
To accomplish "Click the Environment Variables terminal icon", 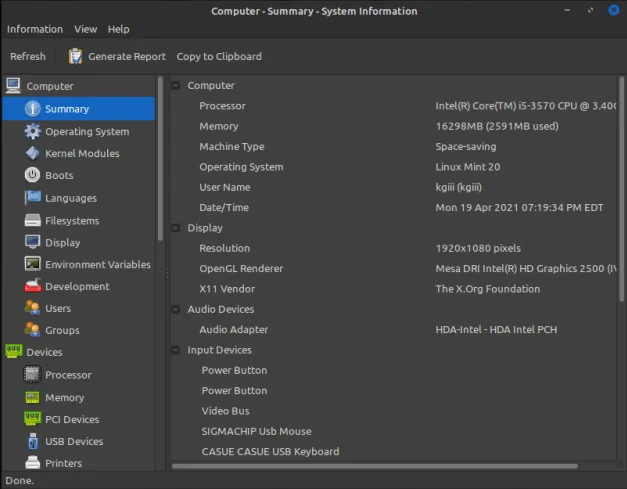I will (x=32, y=264).
